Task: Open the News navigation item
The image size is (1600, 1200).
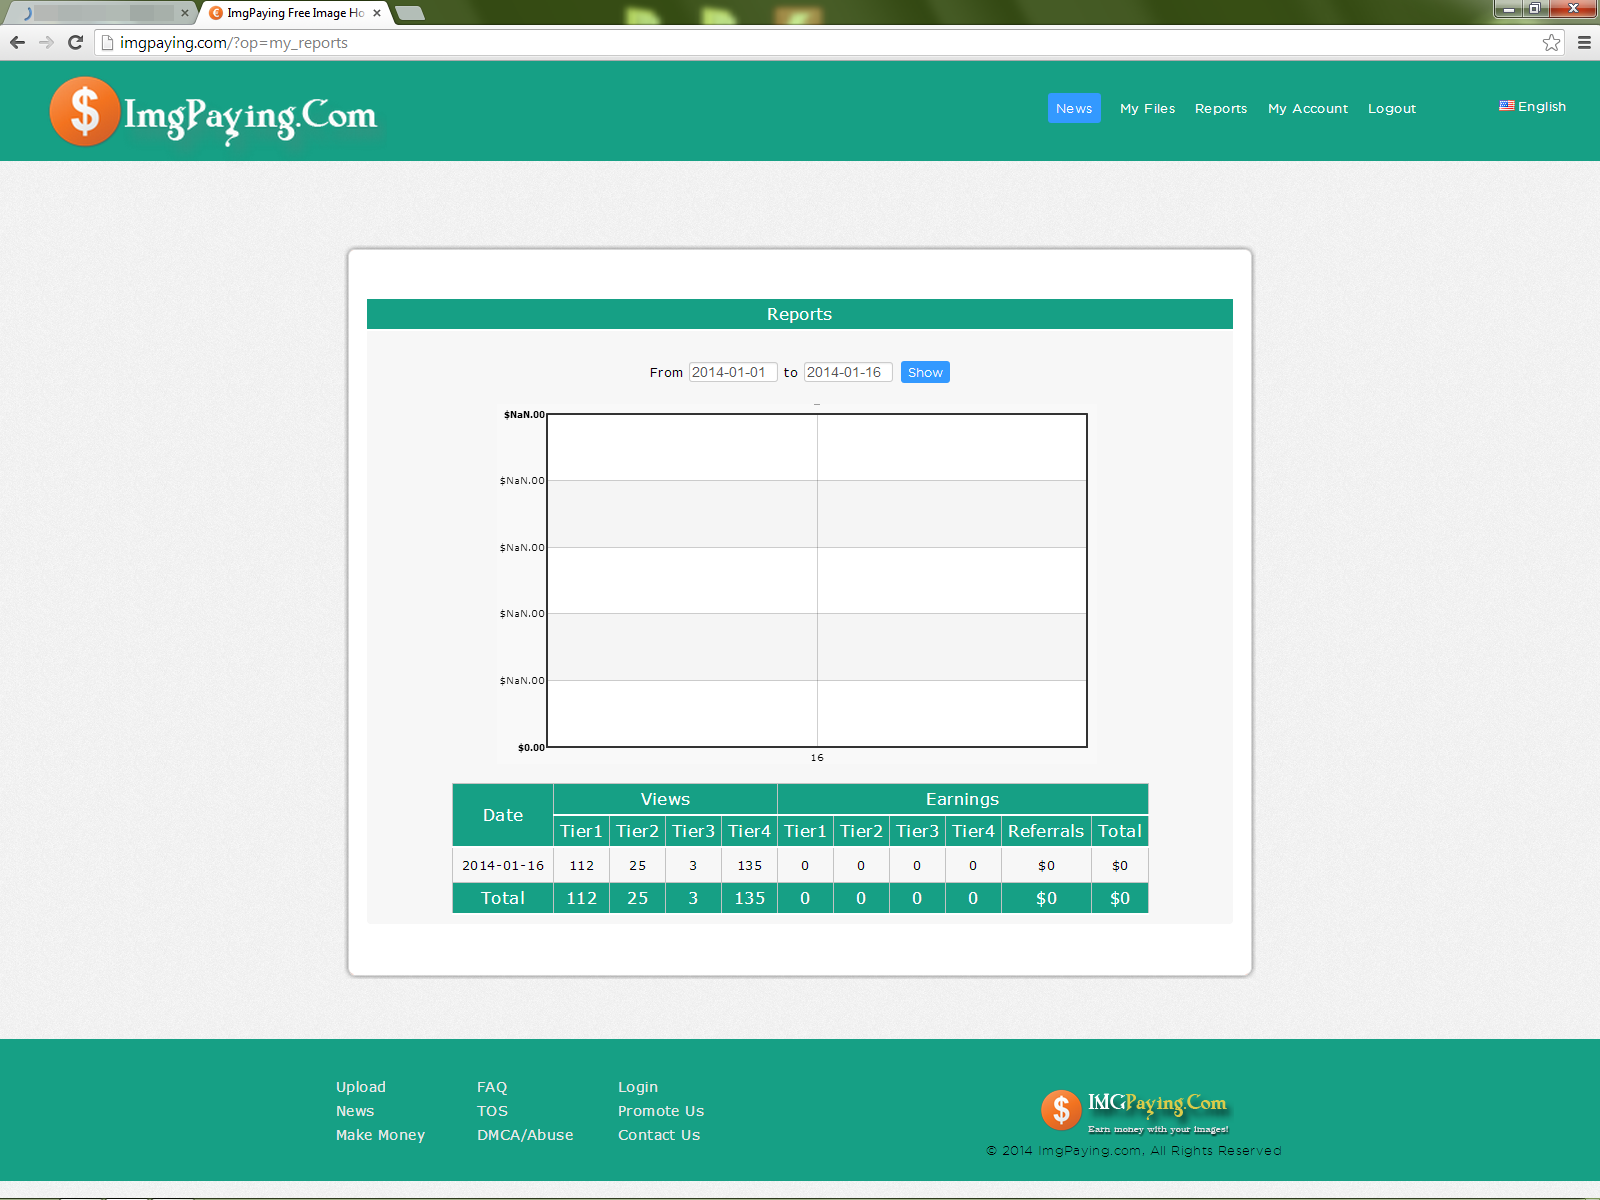Action: tap(1074, 108)
